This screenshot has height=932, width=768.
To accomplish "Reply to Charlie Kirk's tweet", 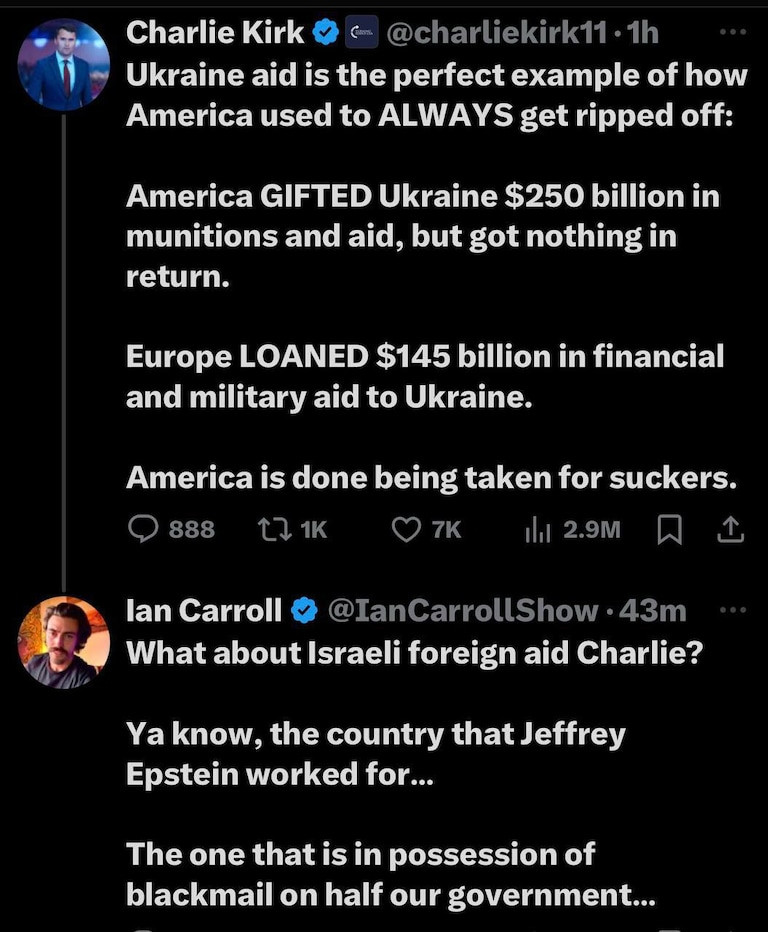I will click(x=145, y=529).
